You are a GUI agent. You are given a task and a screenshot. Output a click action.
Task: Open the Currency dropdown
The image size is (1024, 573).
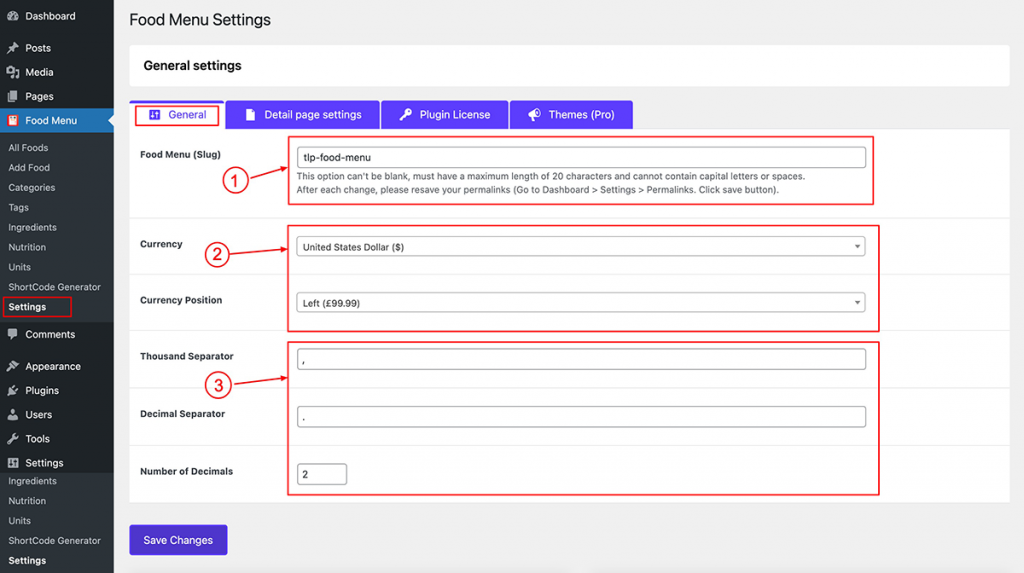coord(581,246)
